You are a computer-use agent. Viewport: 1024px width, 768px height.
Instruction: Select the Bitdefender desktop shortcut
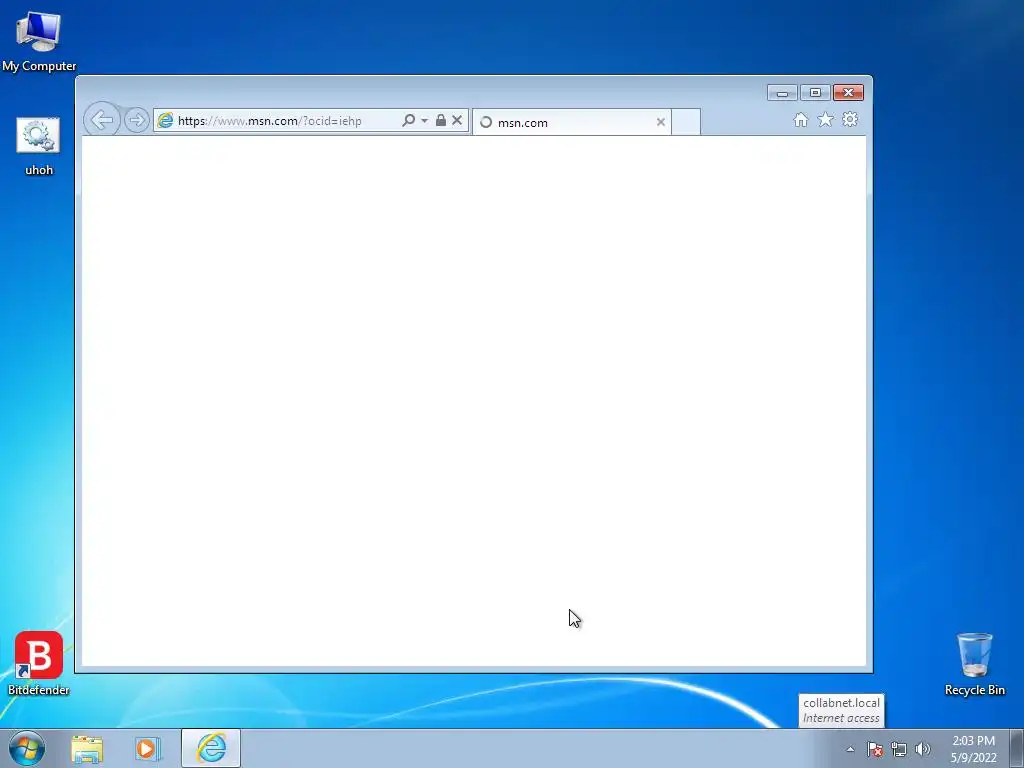click(39, 664)
